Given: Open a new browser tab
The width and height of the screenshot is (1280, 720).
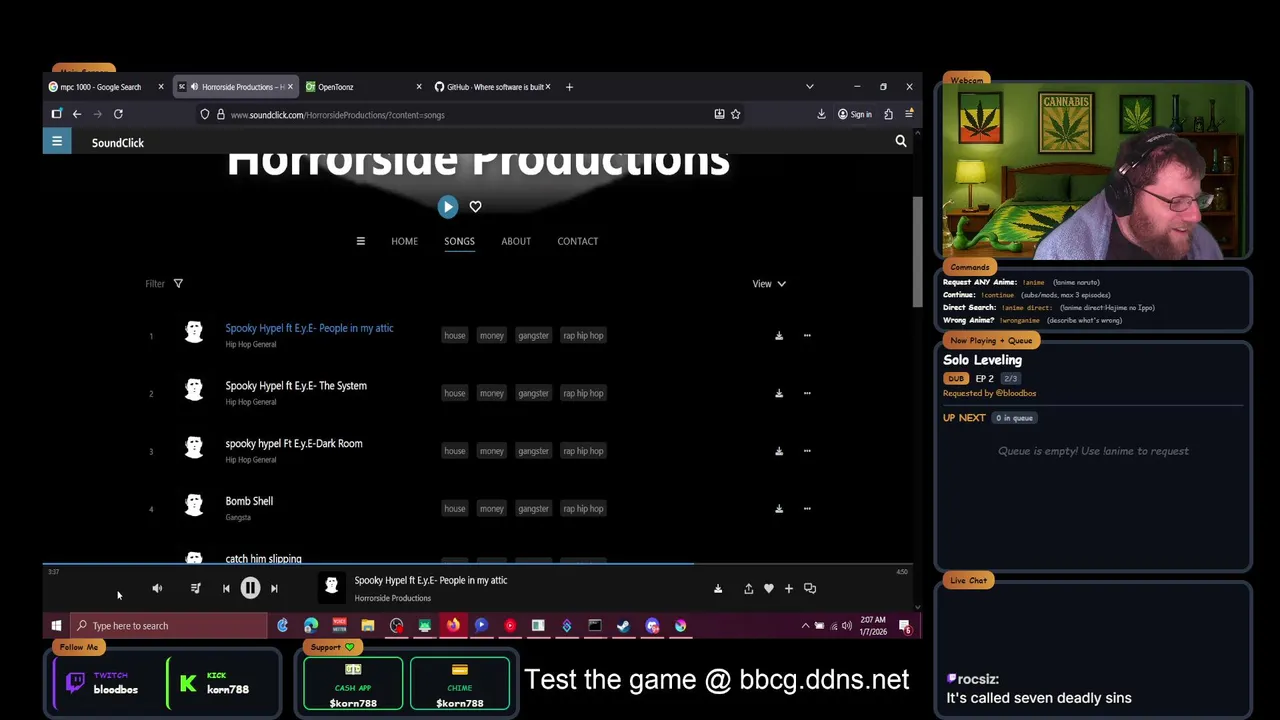Looking at the screenshot, I should 569,87.
